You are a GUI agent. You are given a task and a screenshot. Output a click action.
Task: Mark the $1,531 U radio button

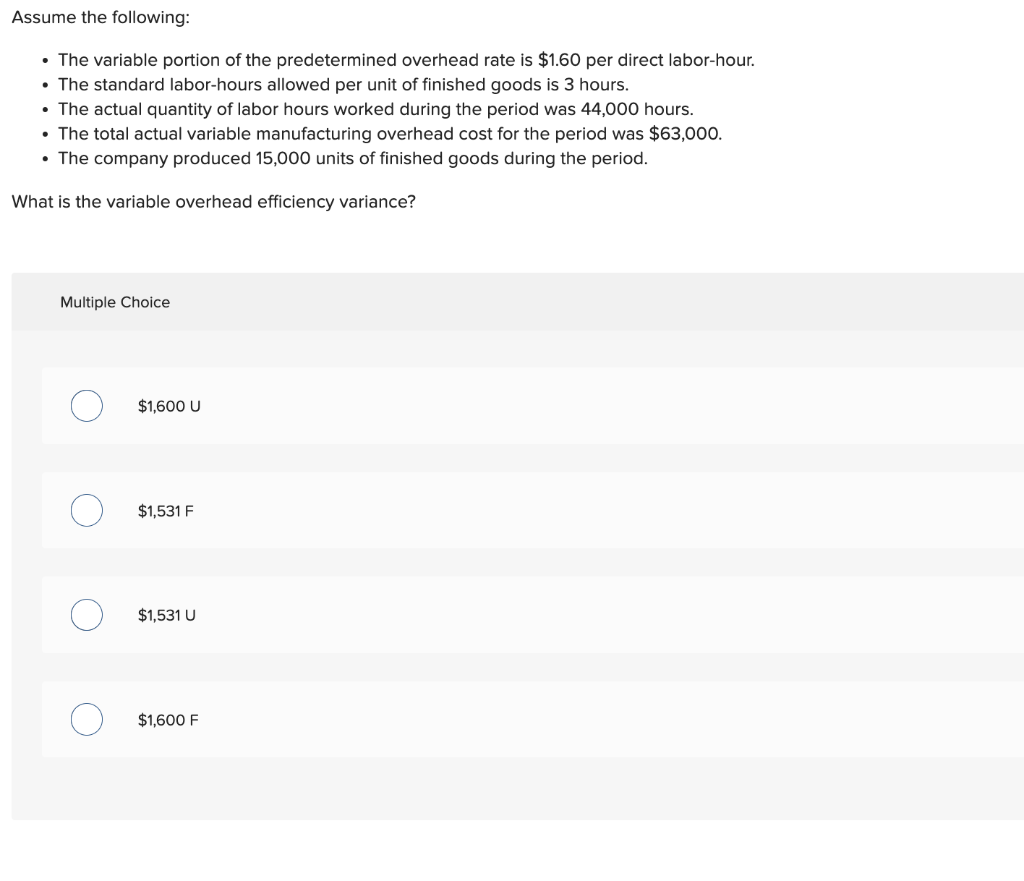87,615
